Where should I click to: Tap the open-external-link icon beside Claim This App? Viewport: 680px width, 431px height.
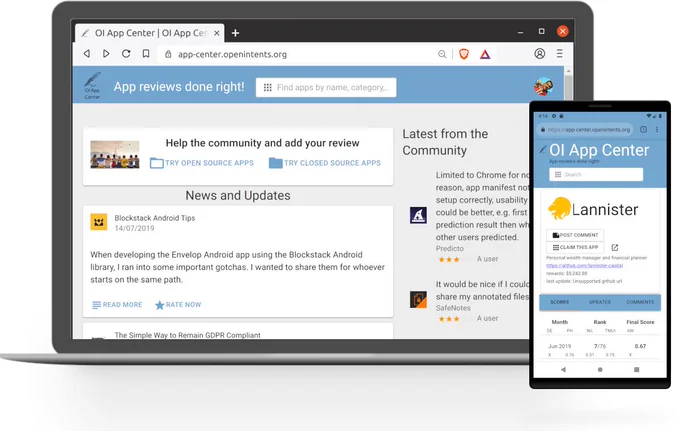click(615, 248)
